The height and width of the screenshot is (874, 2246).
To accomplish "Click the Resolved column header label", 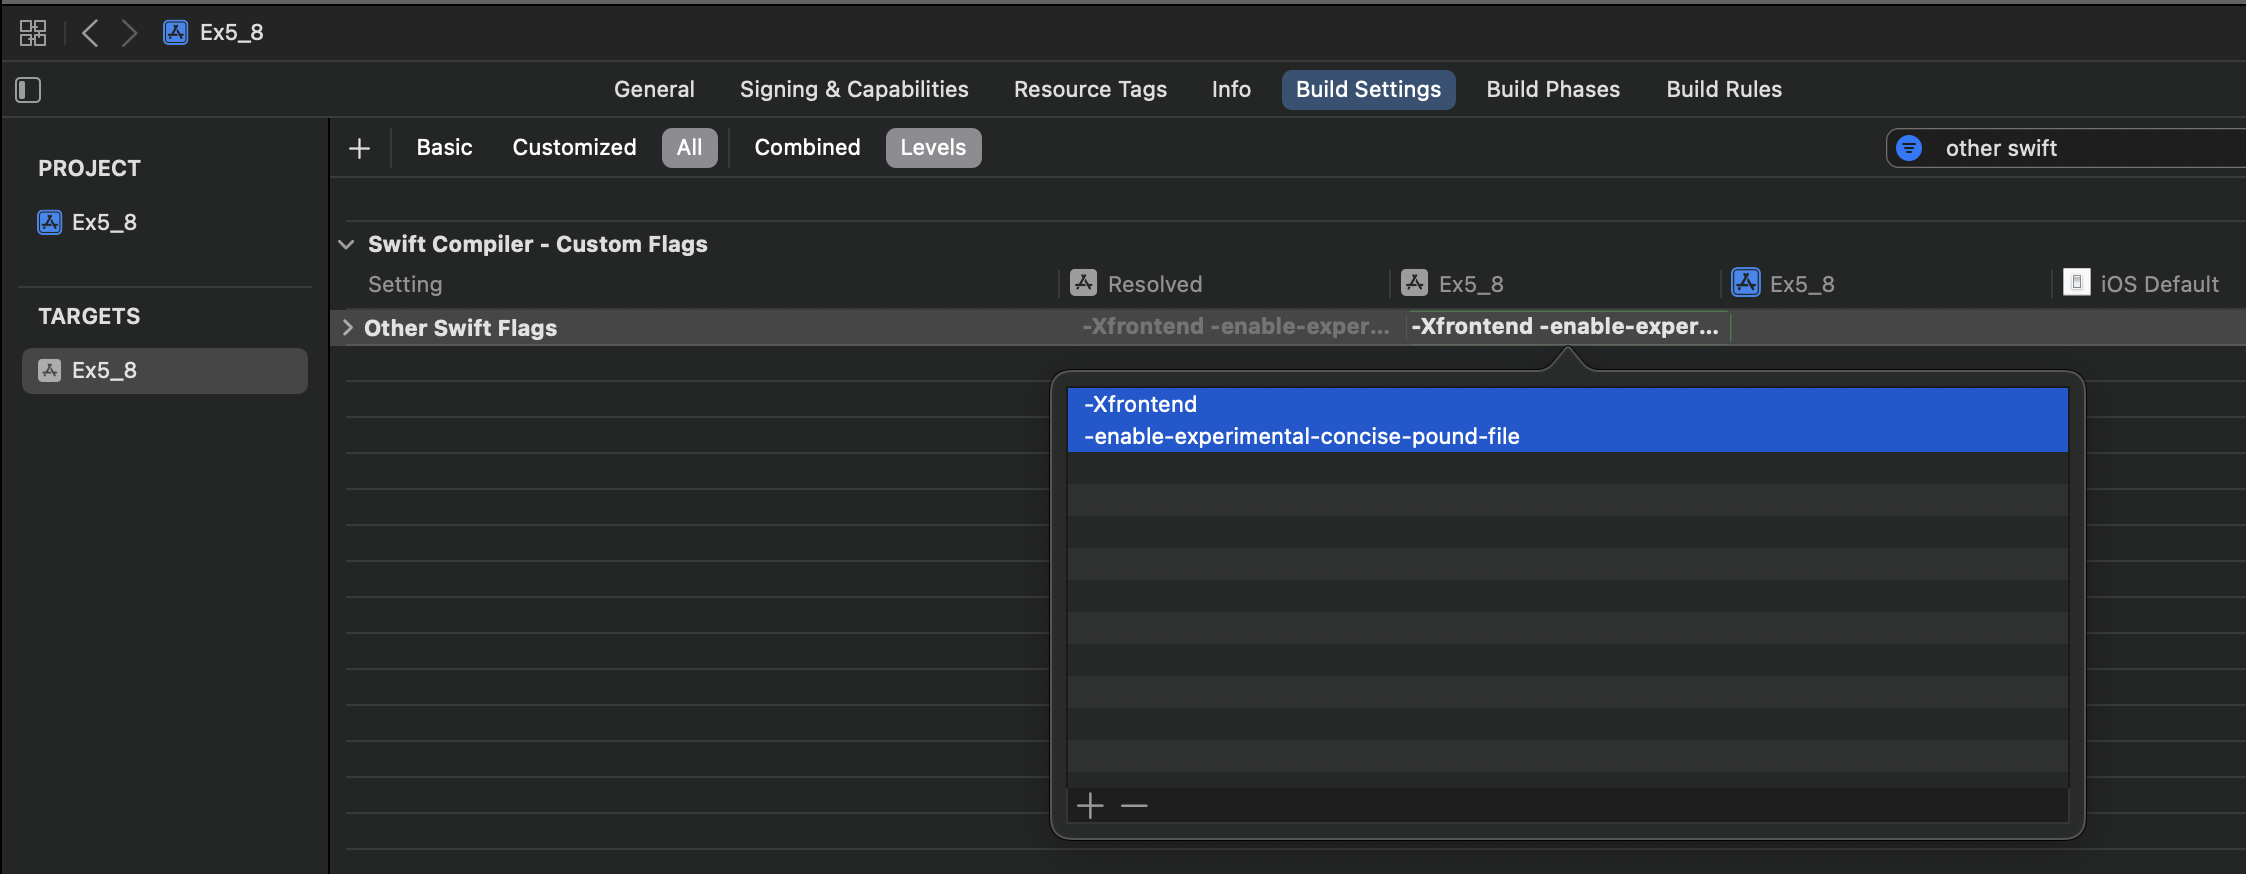I will [1155, 284].
